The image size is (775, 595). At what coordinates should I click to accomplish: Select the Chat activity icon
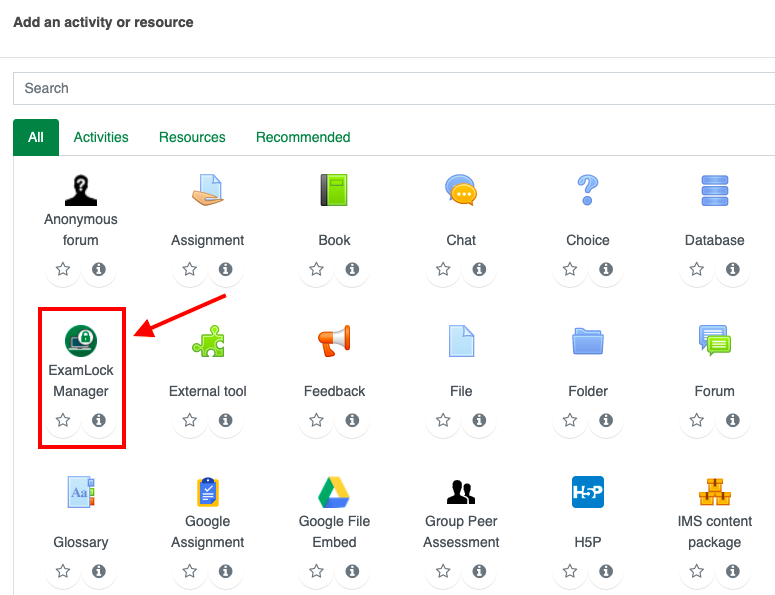tap(461, 189)
